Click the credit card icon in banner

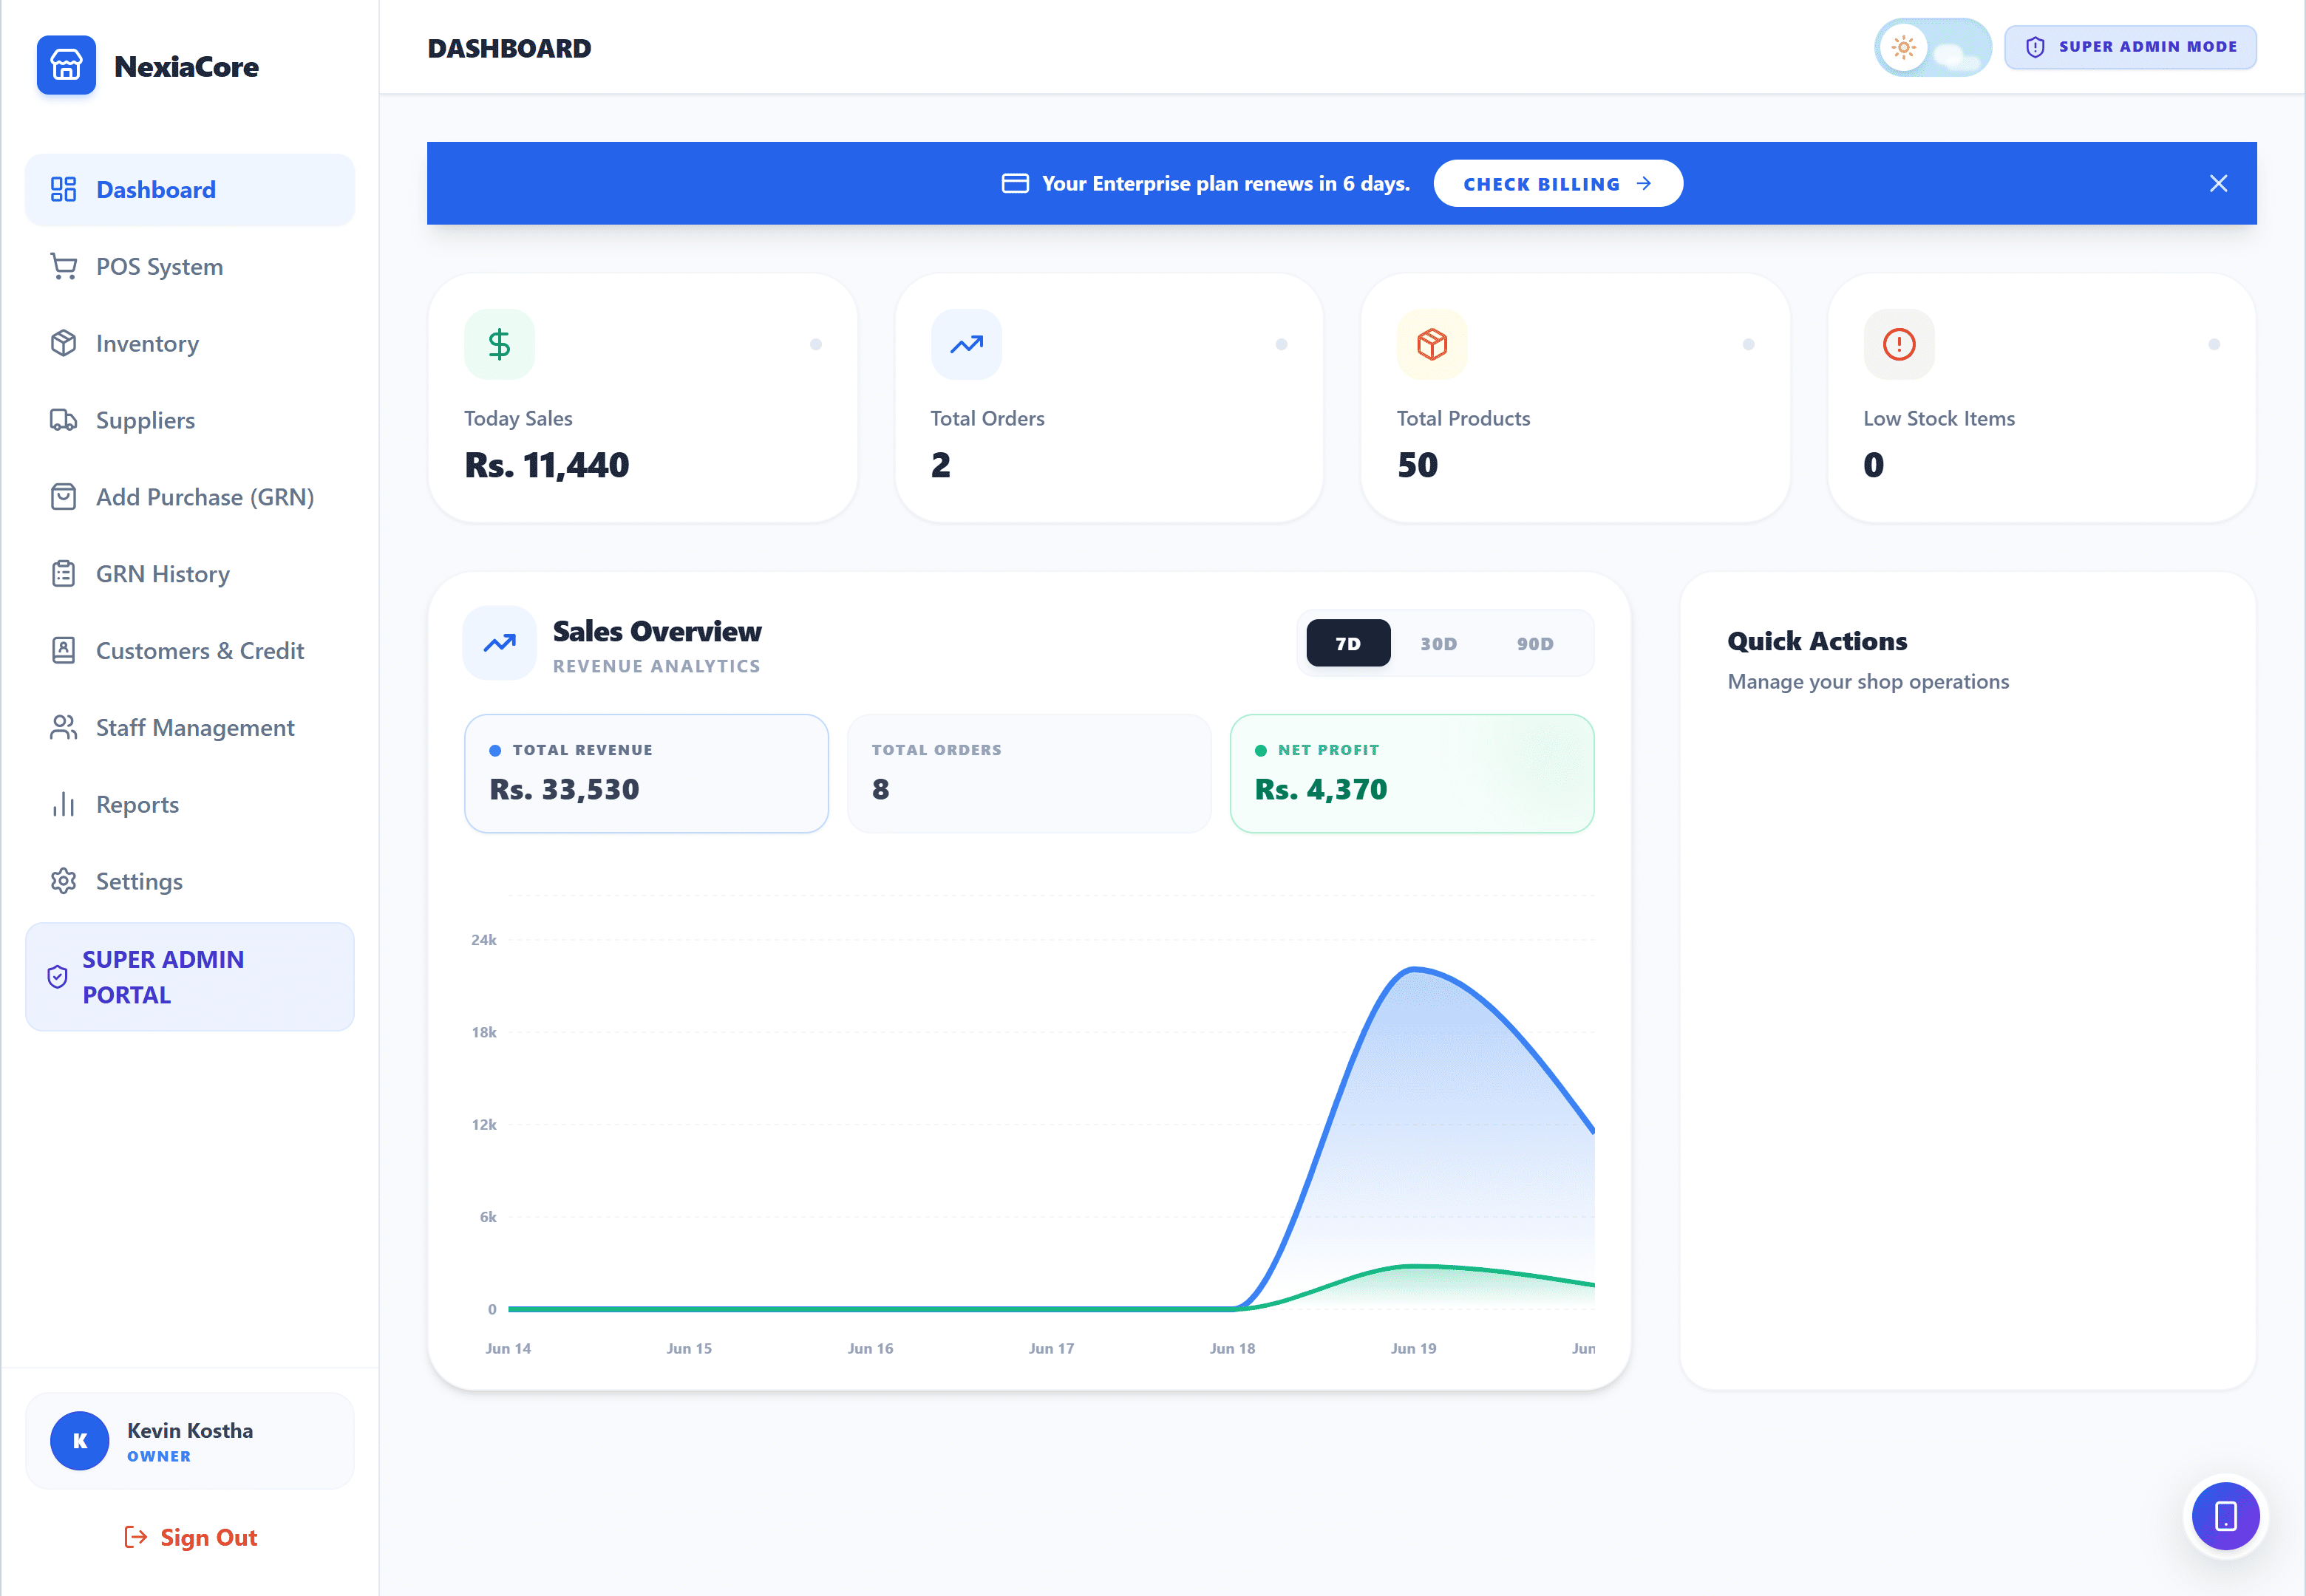coord(1015,184)
